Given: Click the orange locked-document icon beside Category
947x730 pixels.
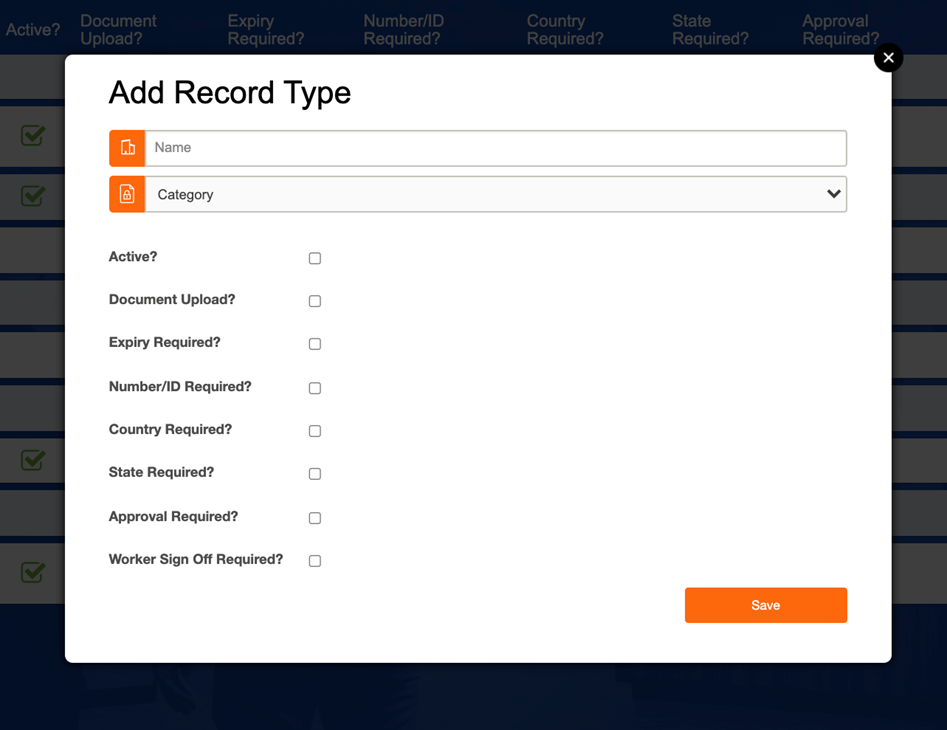Looking at the screenshot, I should pos(127,194).
